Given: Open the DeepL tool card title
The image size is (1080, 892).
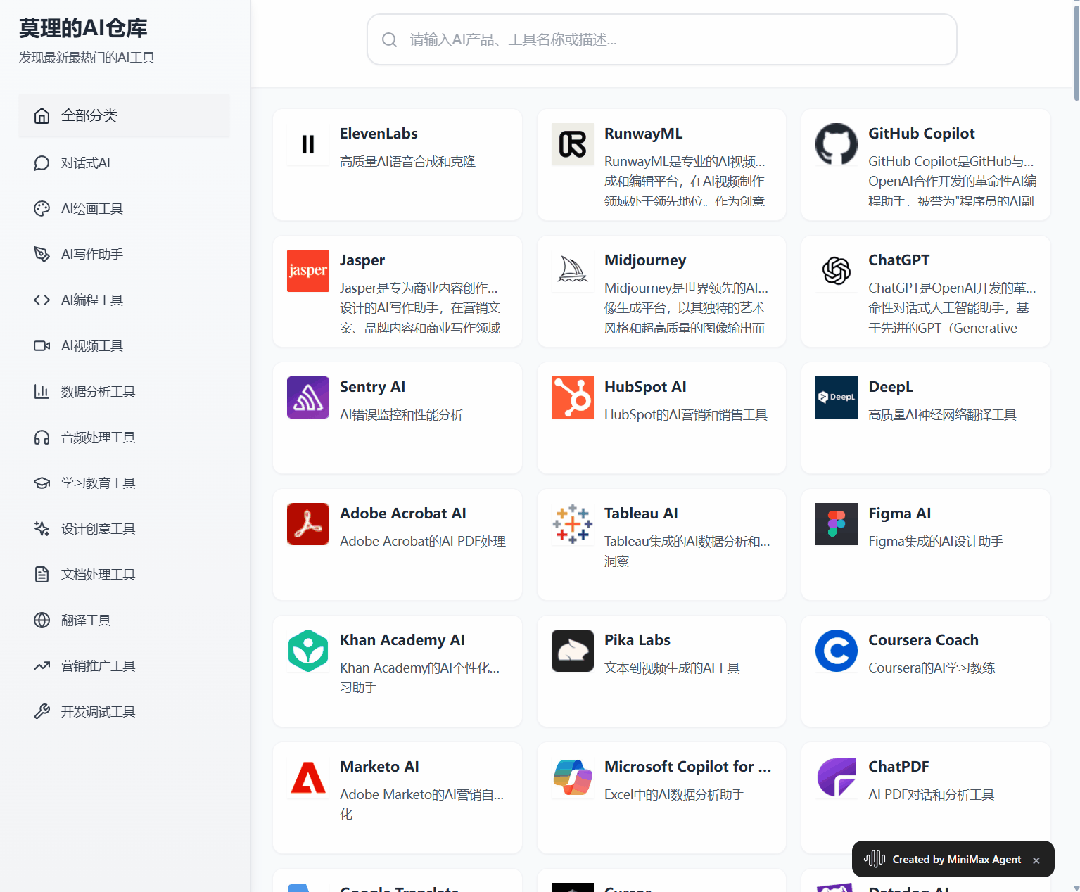Looking at the screenshot, I should [x=891, y=387].
